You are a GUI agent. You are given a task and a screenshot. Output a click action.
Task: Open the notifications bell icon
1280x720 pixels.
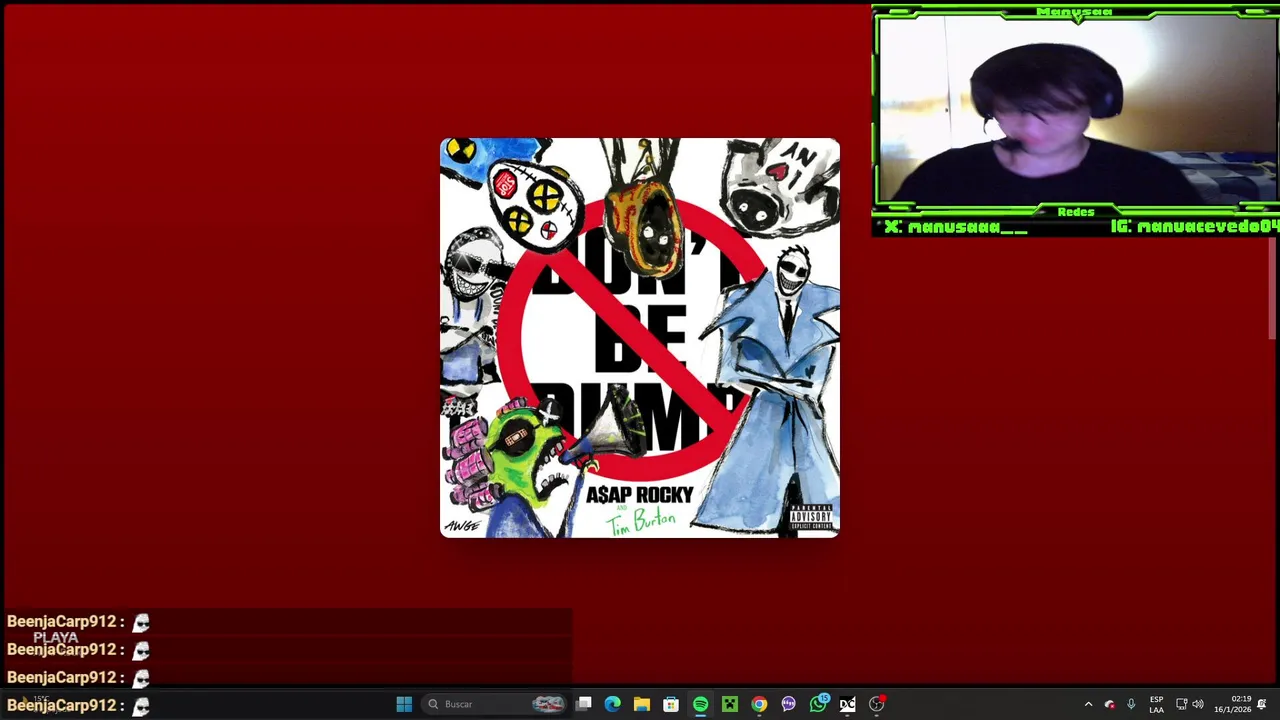[1262, 704]
